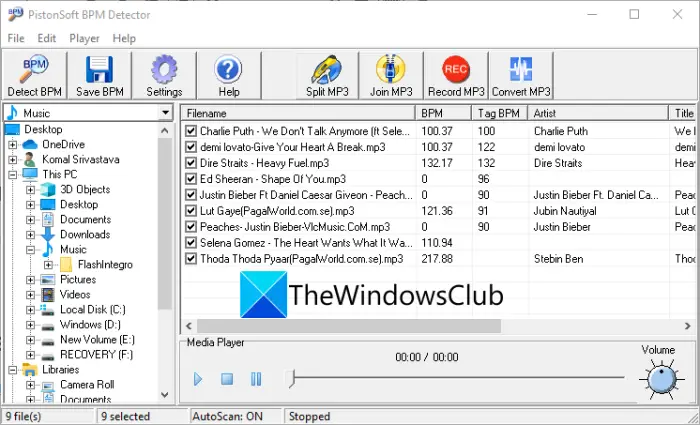
Task: Select Downloads folder arrow icon
Action: pyautogui.click(x=48, y=234)
